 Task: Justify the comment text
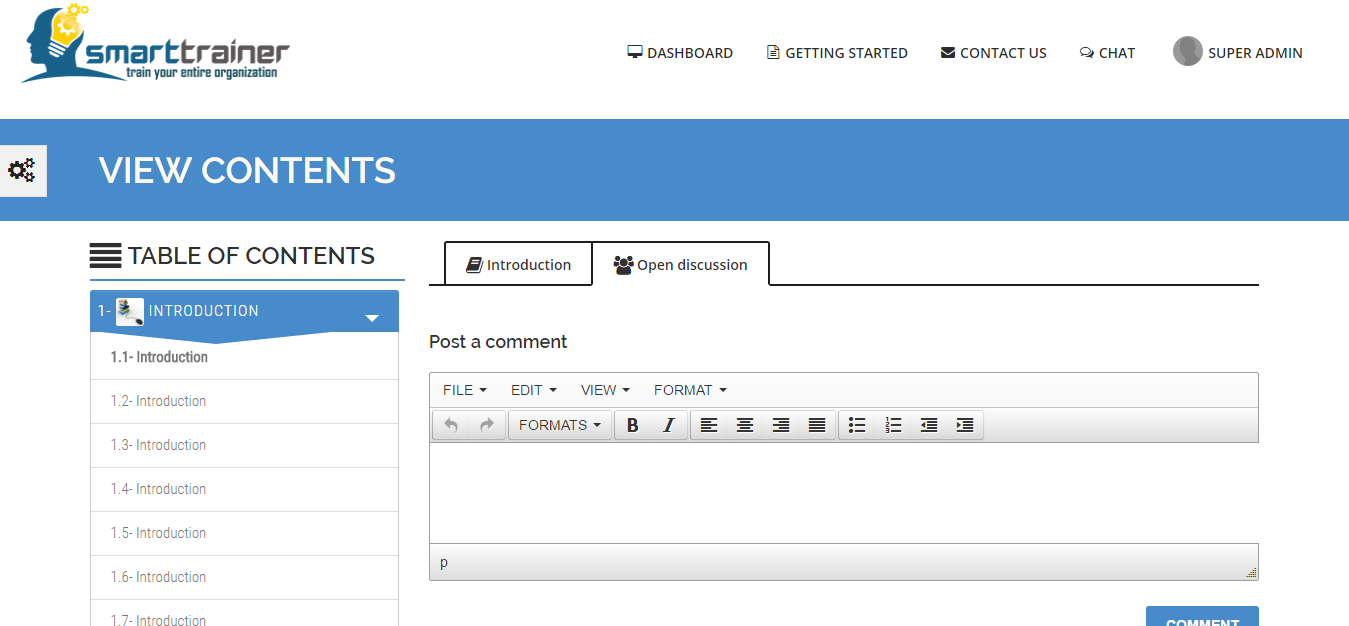817,425
